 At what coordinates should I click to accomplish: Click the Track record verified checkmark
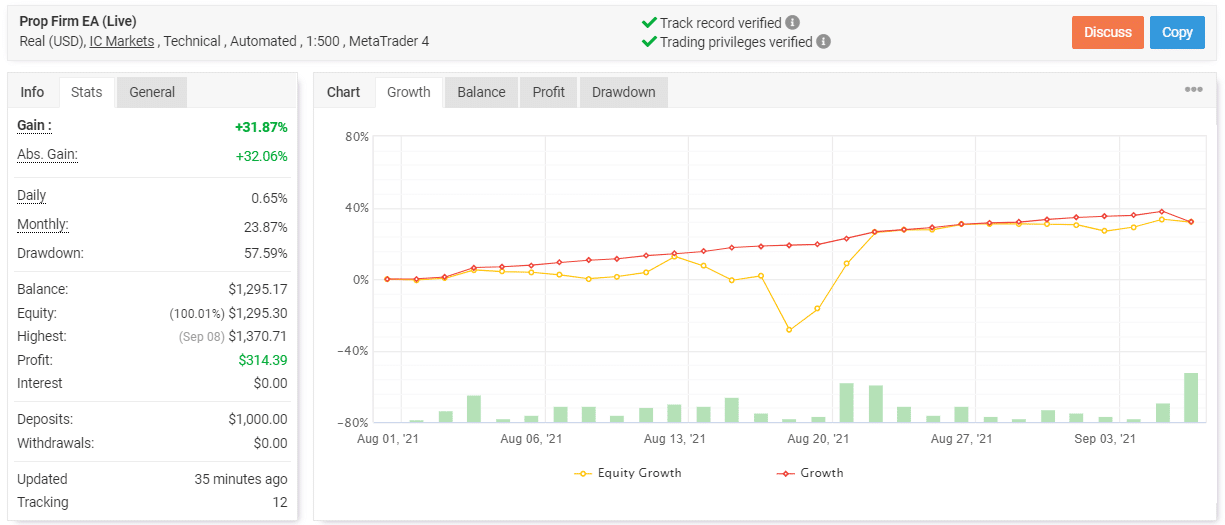(x=648, y=23)
